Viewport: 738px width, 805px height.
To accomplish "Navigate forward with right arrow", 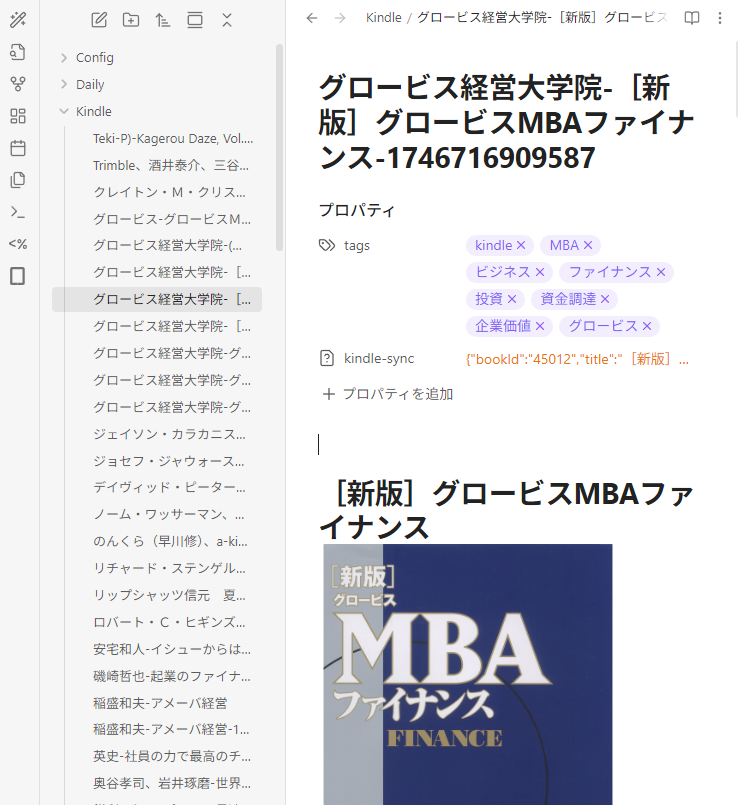I will coord(340,18).
